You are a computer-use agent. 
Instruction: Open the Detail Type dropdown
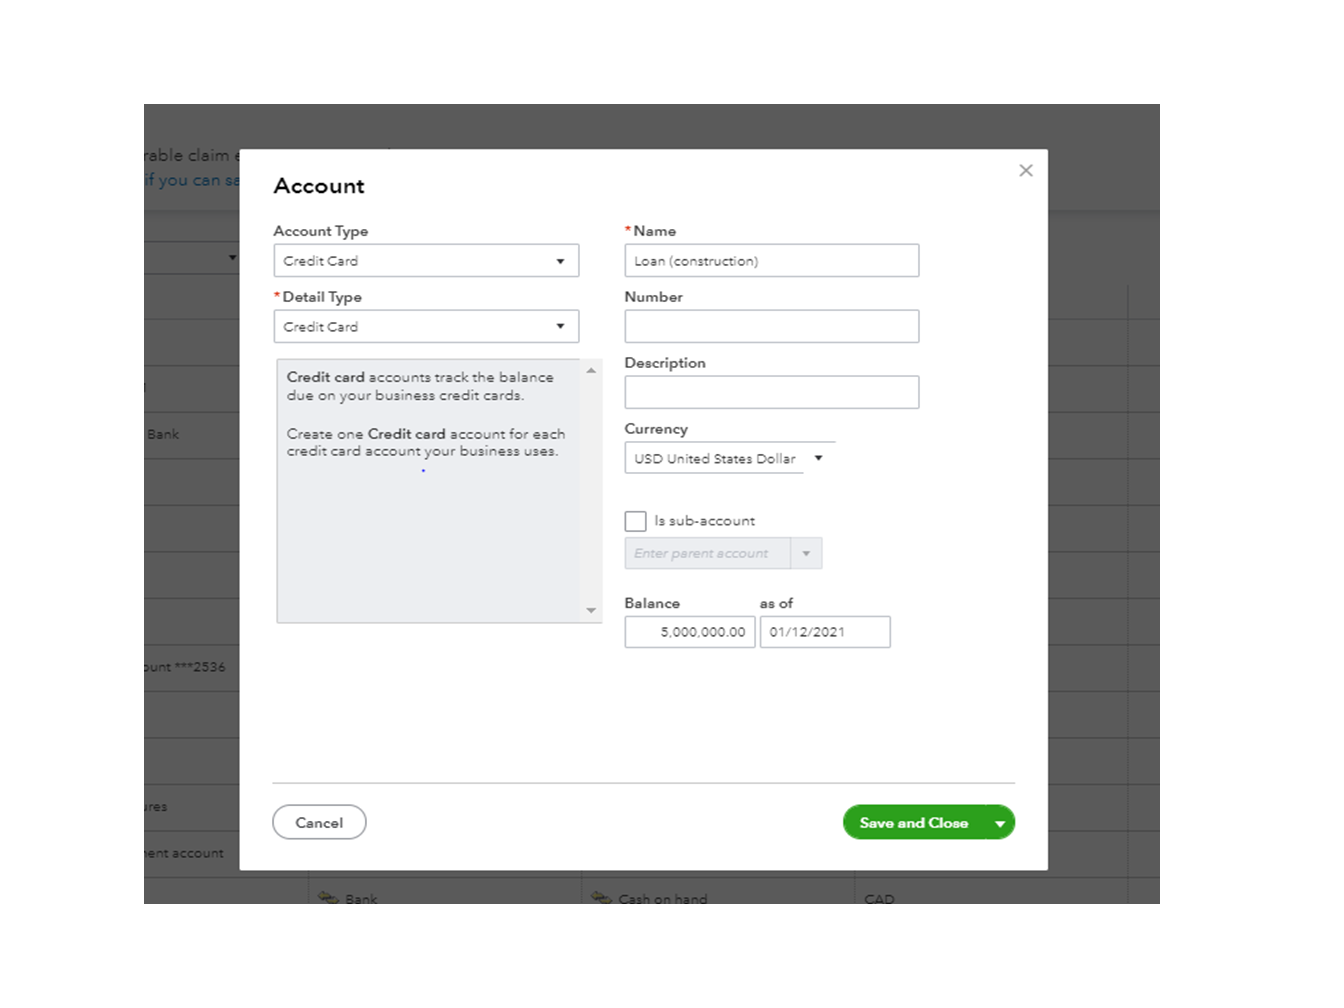[x=426, y=327]
